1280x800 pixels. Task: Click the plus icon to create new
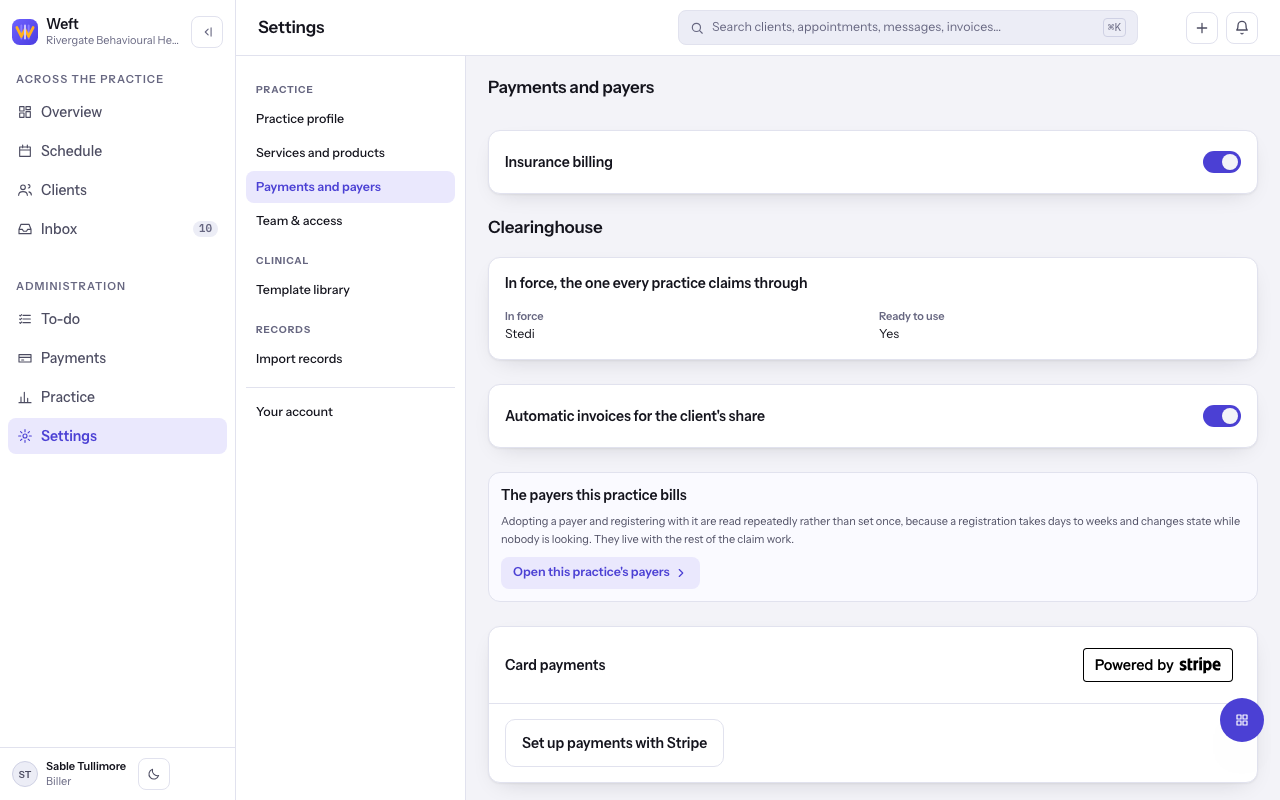[x=1202, y=28]
